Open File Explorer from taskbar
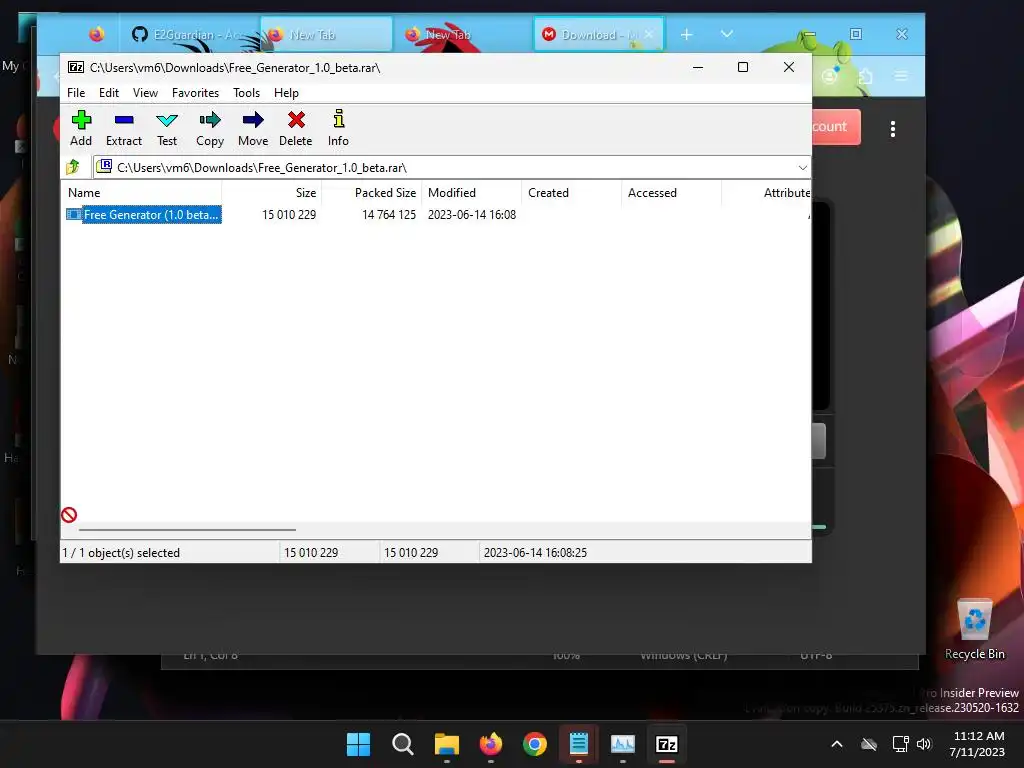 (447, 744)
